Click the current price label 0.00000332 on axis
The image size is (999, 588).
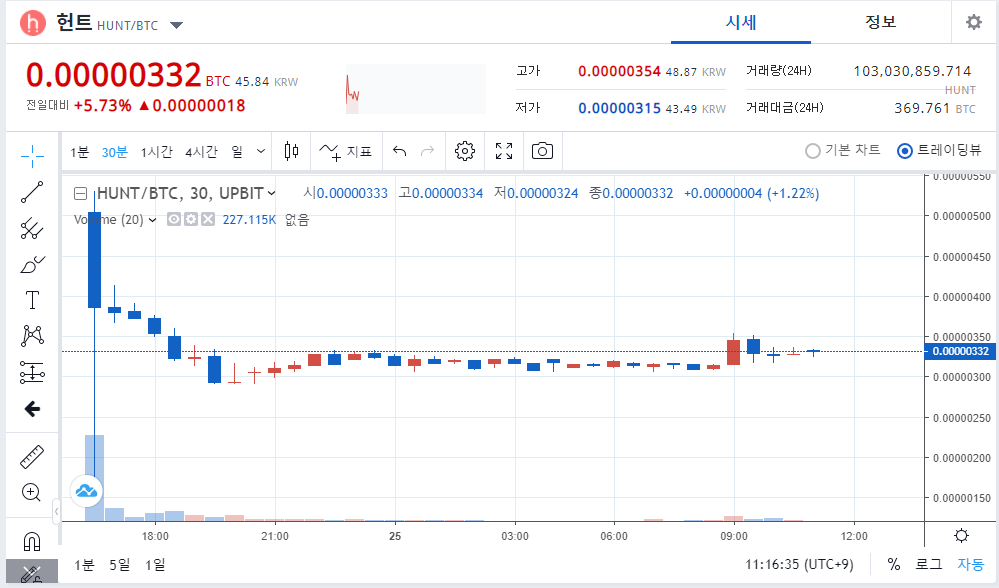point(961,351)
